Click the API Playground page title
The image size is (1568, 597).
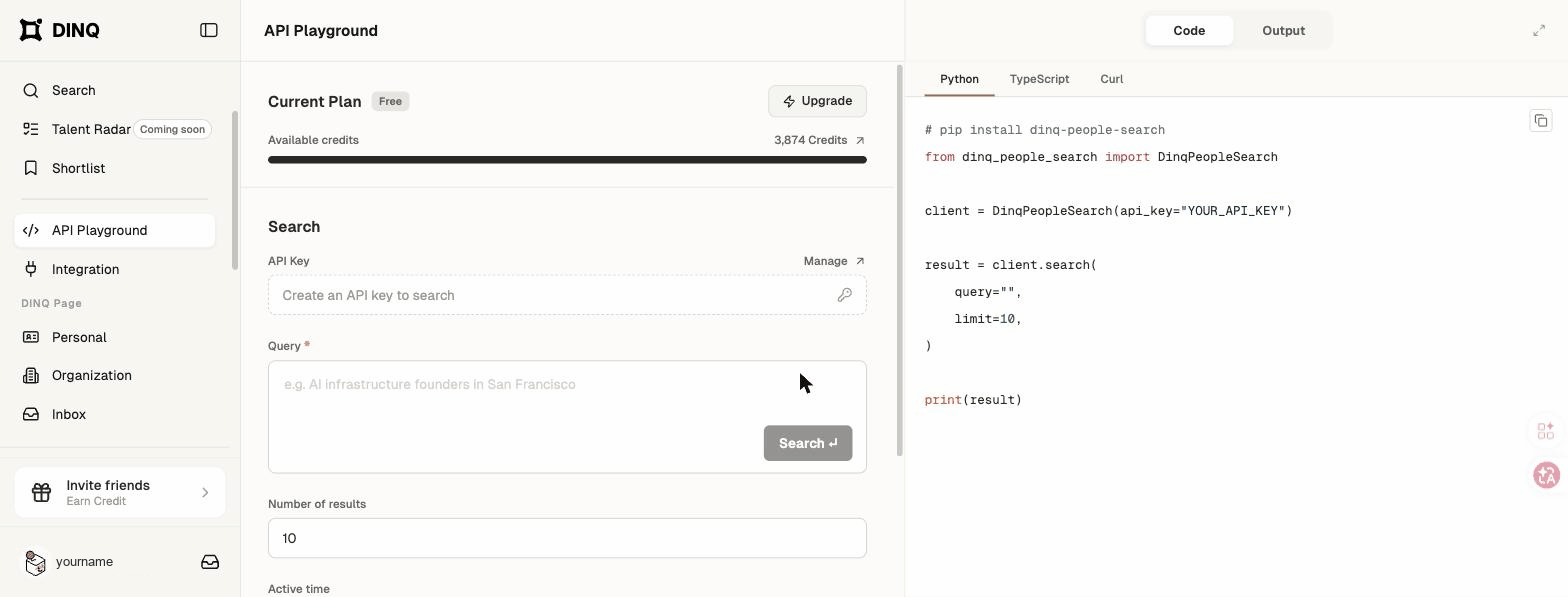coord(321,31)
